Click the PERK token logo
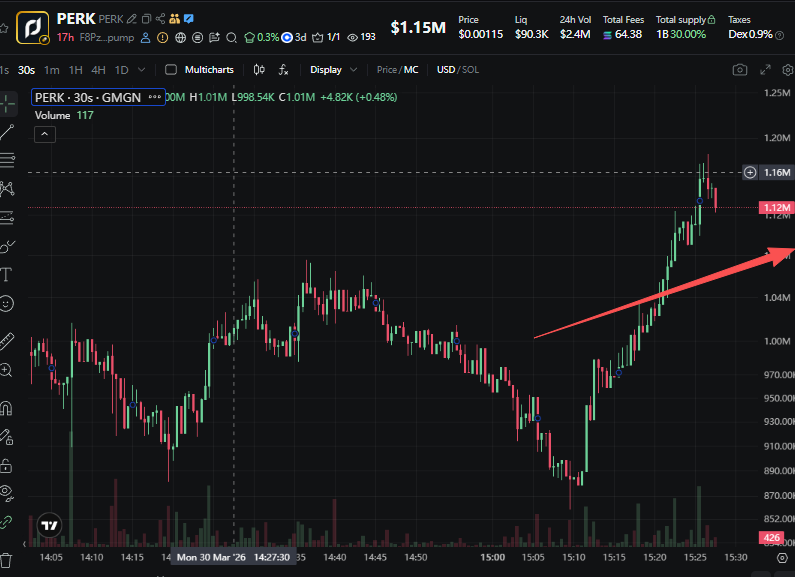This screenshot has height=577, width=795. click(x=33, y=27)
